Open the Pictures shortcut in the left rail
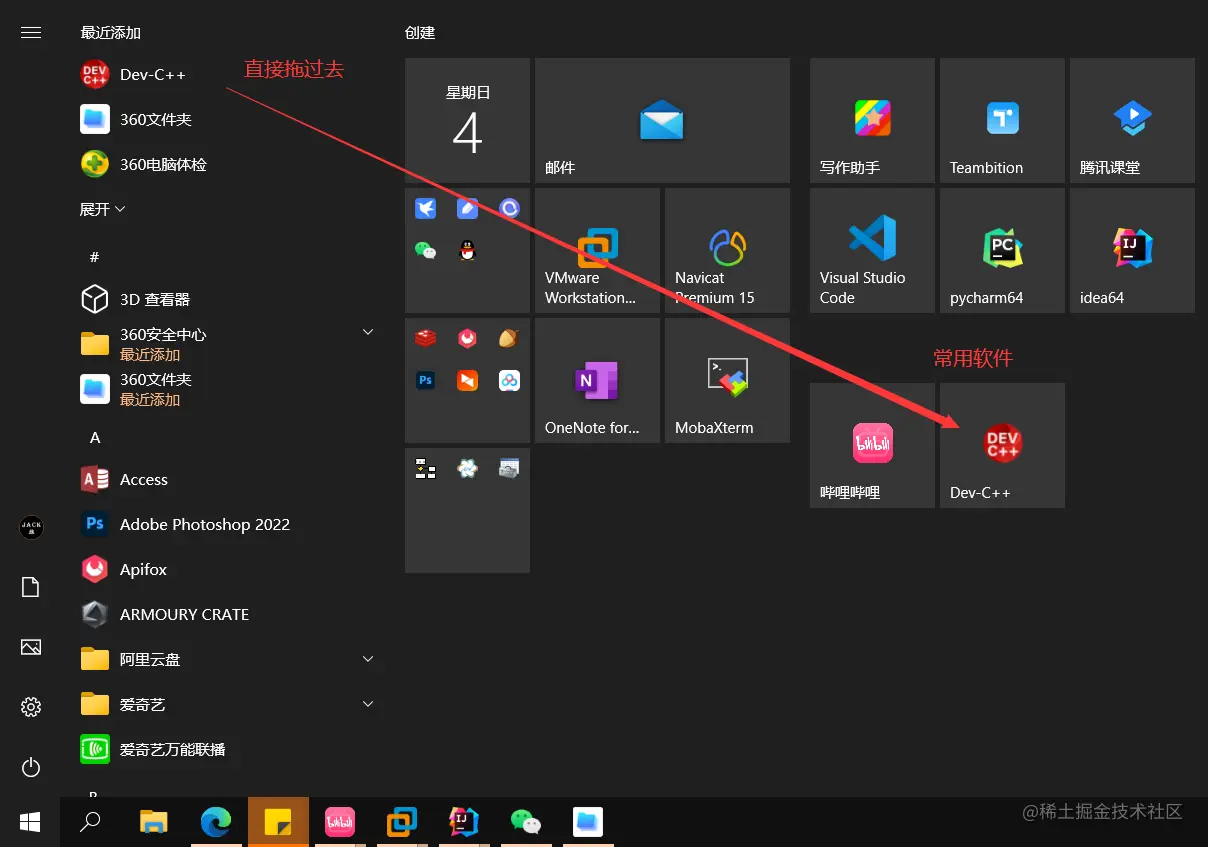 pyautogui.click(x=31, y=647)
